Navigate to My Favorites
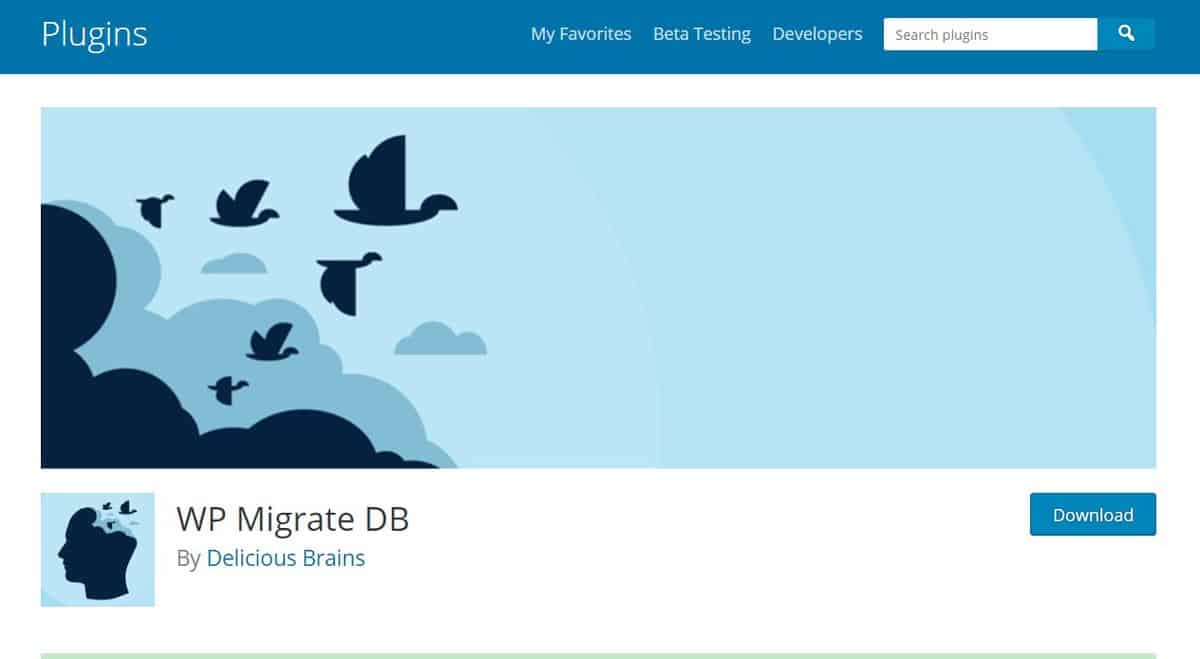This screenshot has width=1200, height=659. pos(581,33)
